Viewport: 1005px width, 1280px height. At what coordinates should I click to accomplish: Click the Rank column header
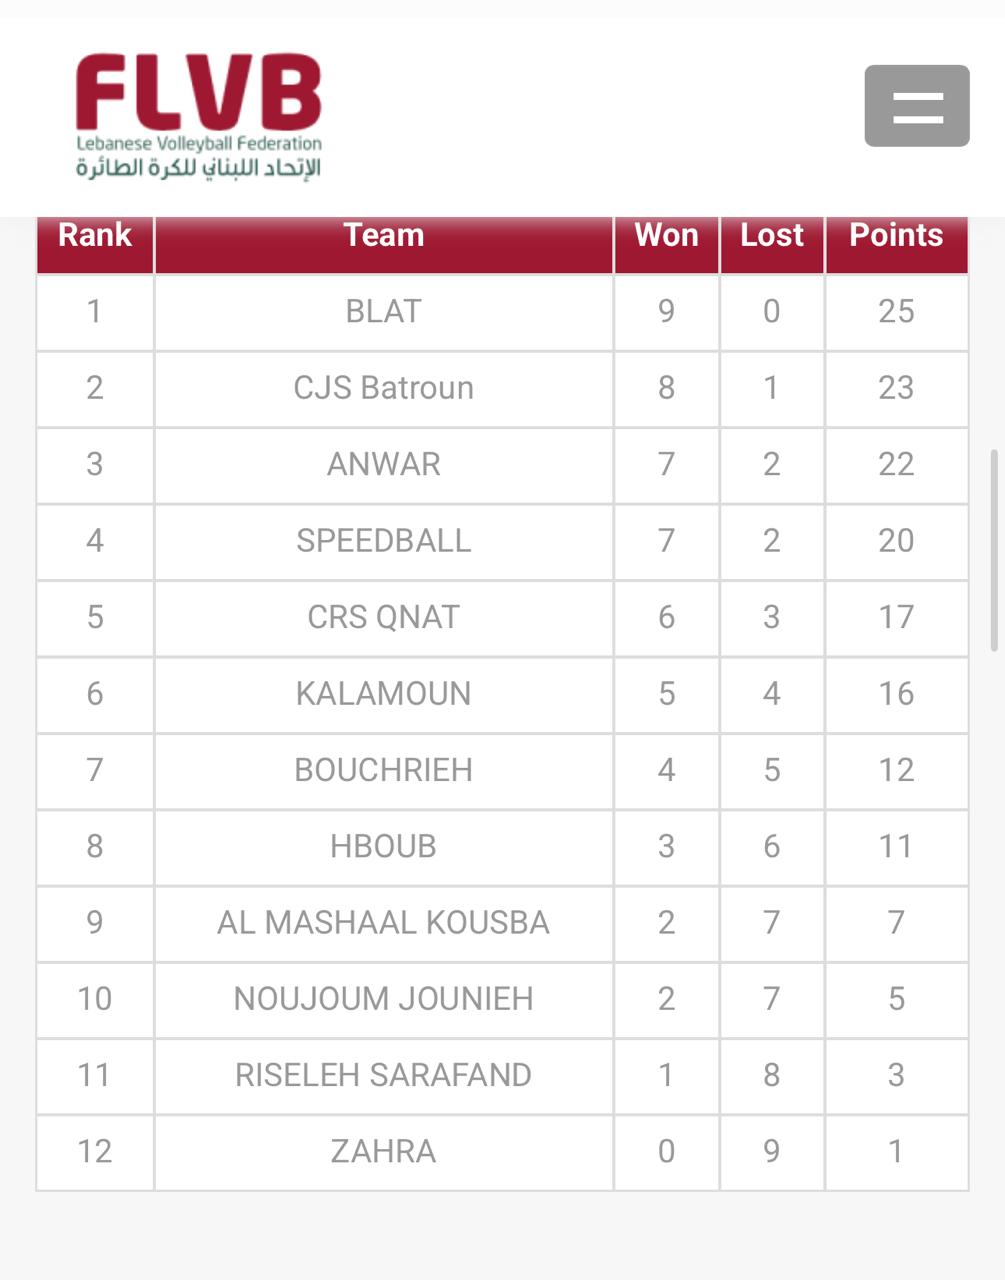click(x=95, y=235)
